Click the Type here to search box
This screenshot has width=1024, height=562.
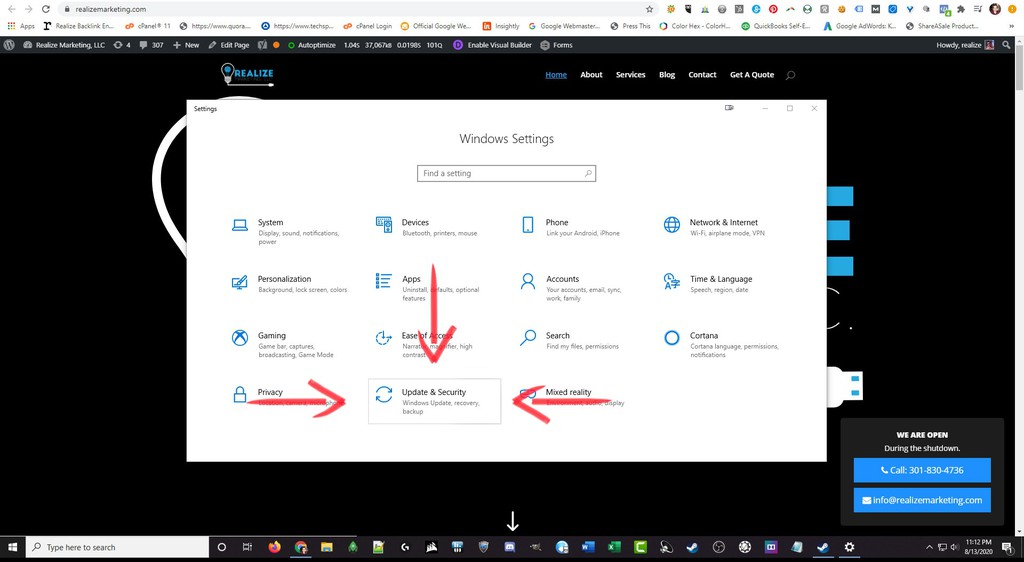click(118, 547)
